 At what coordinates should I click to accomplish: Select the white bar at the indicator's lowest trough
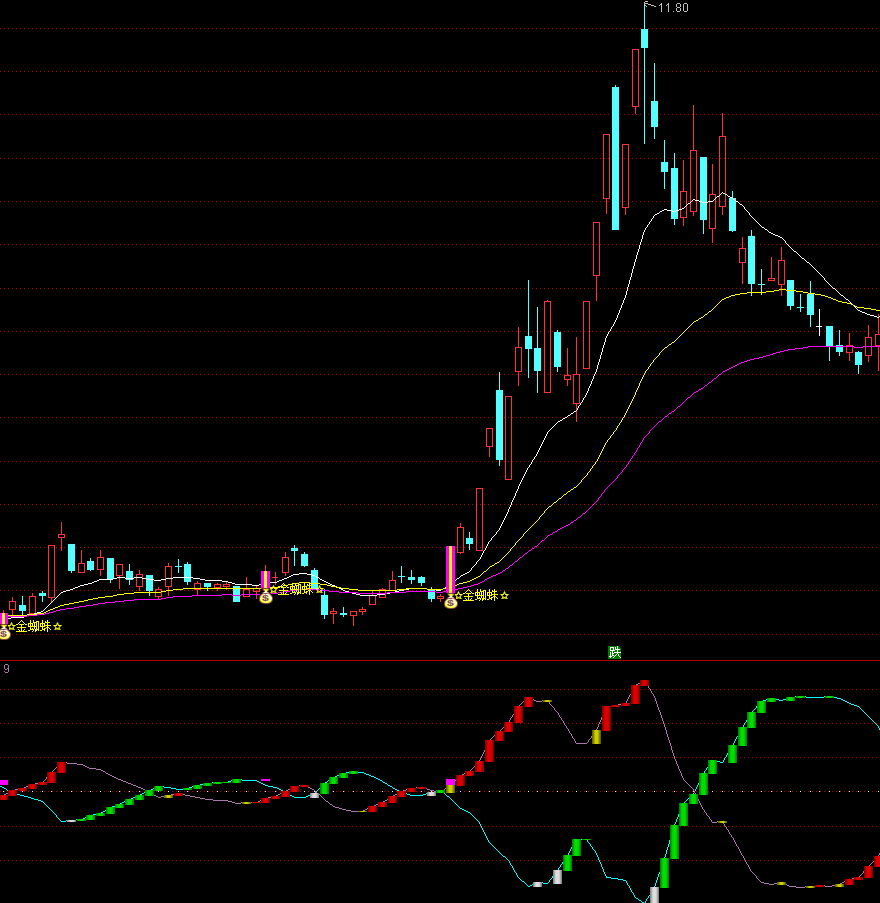(x=655, y=894)
